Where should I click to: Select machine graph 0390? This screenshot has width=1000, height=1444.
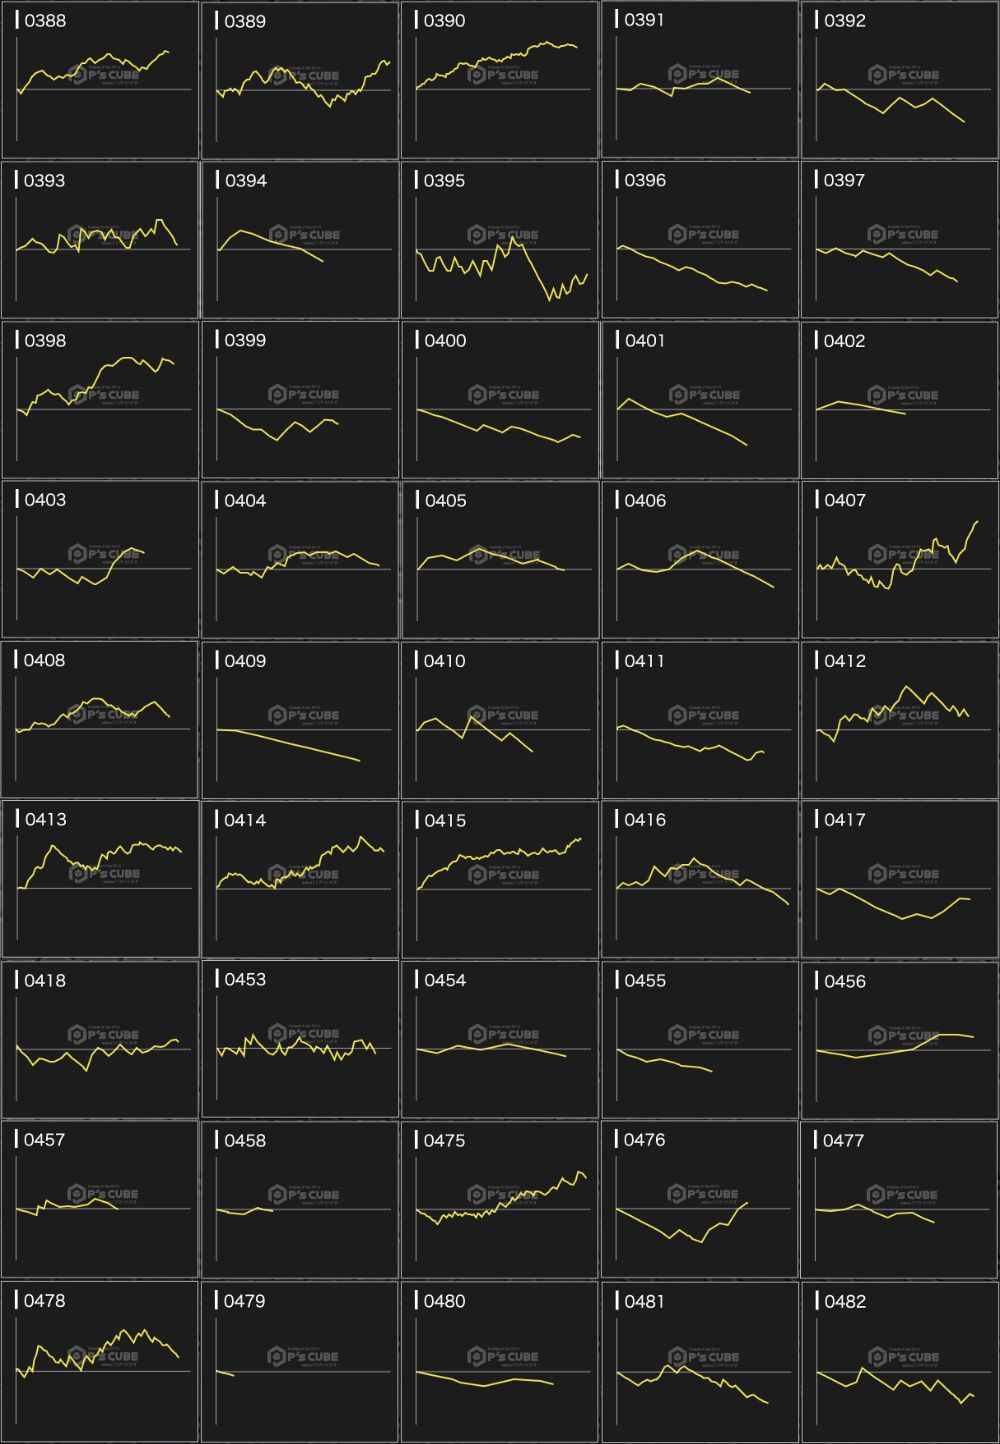point(500,80)
